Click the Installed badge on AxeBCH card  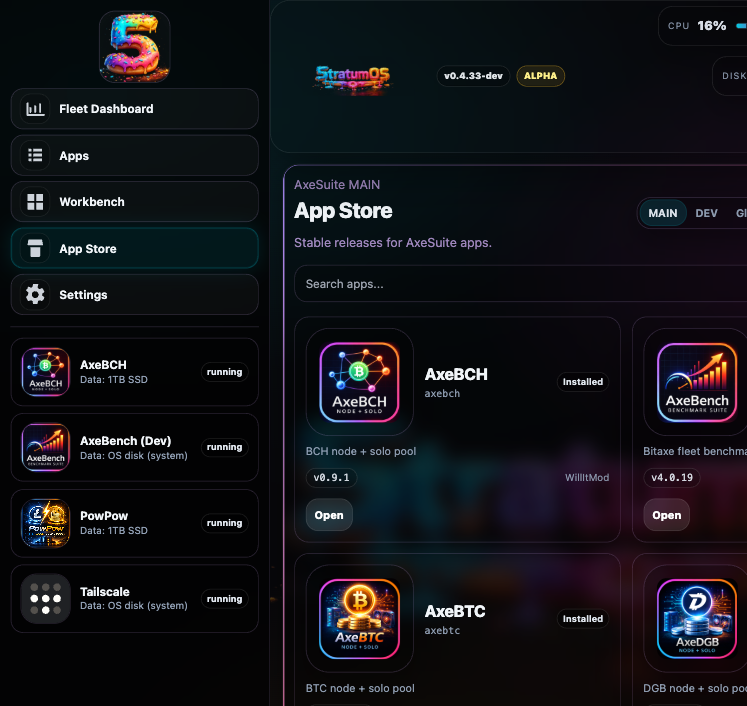583,382
